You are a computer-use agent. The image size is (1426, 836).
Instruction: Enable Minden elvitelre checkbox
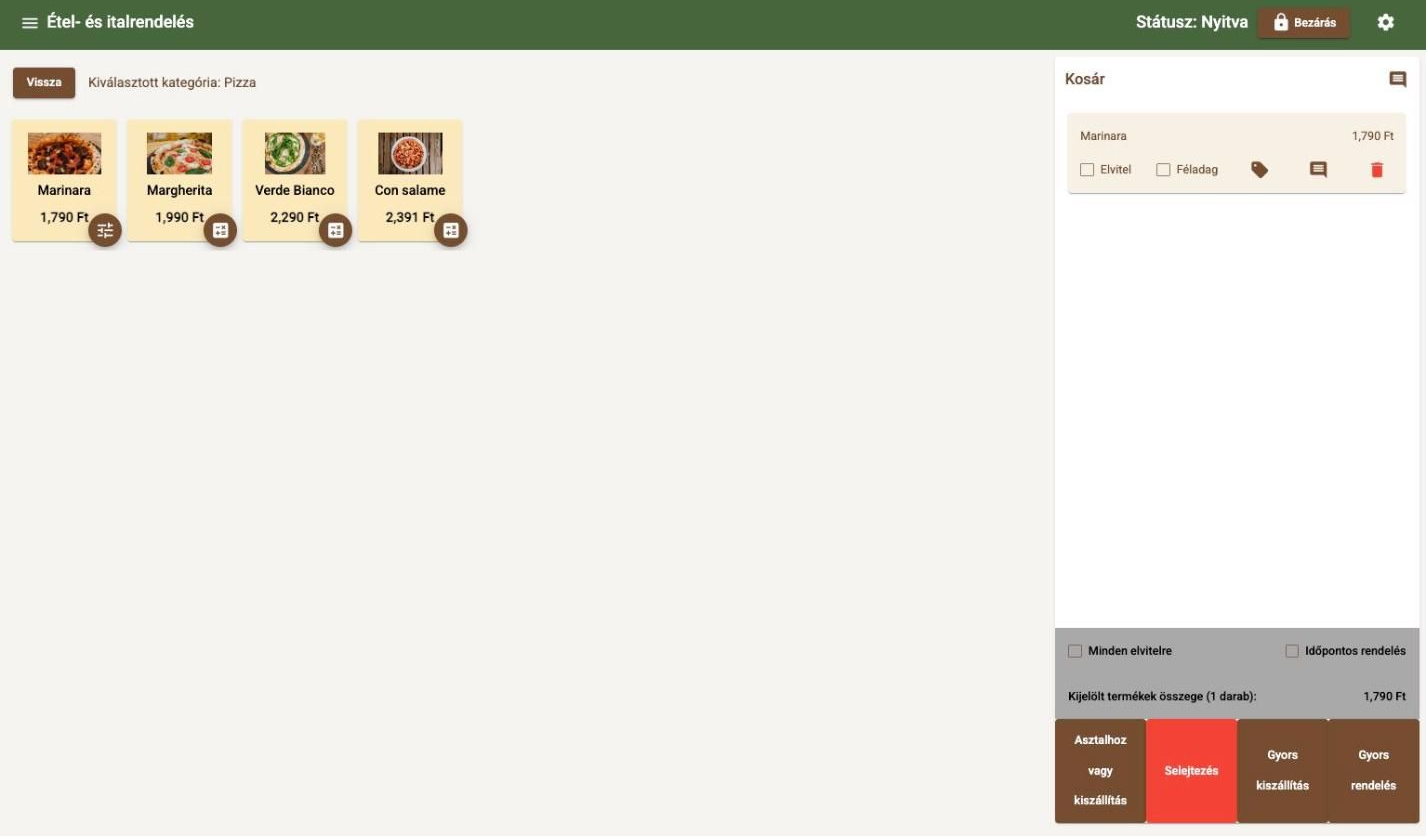pyautogui.click(x=1075, y=651)
